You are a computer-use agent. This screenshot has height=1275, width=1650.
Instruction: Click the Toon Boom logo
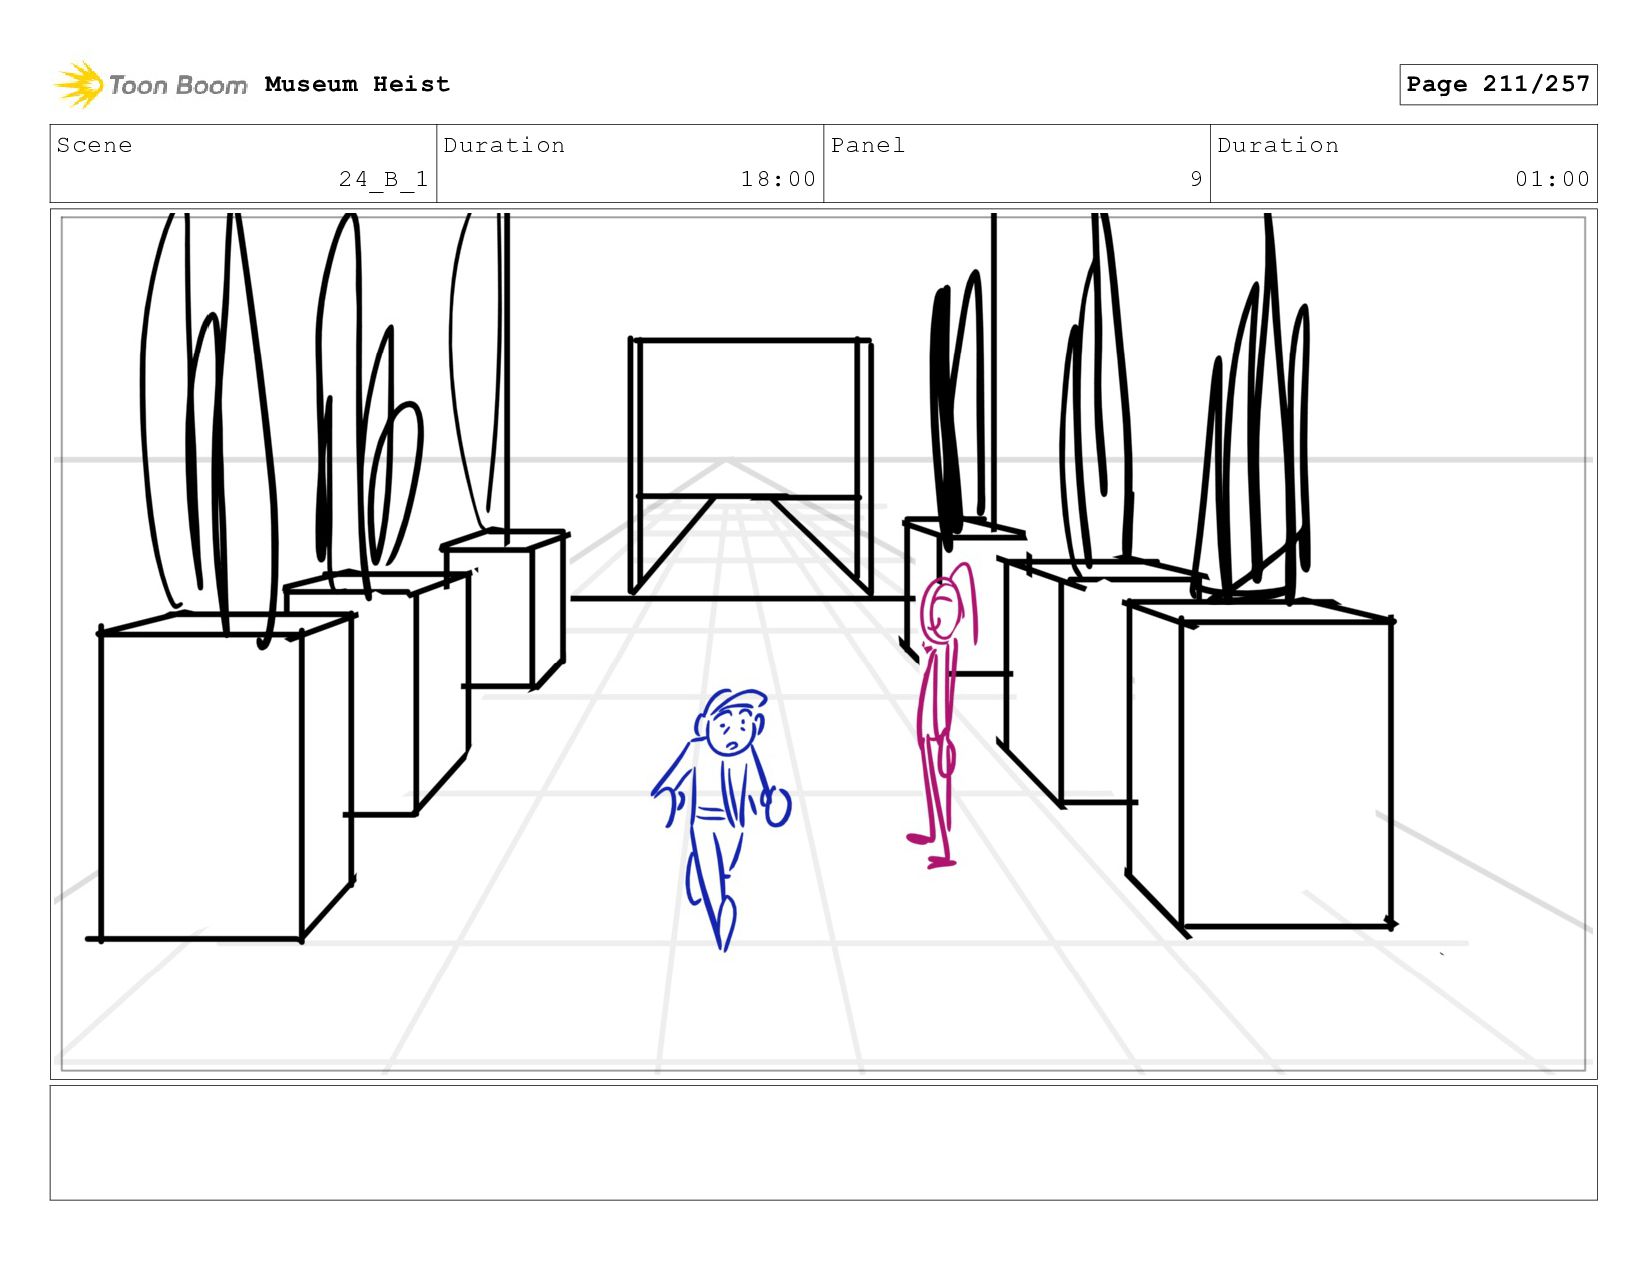[150, 85]
